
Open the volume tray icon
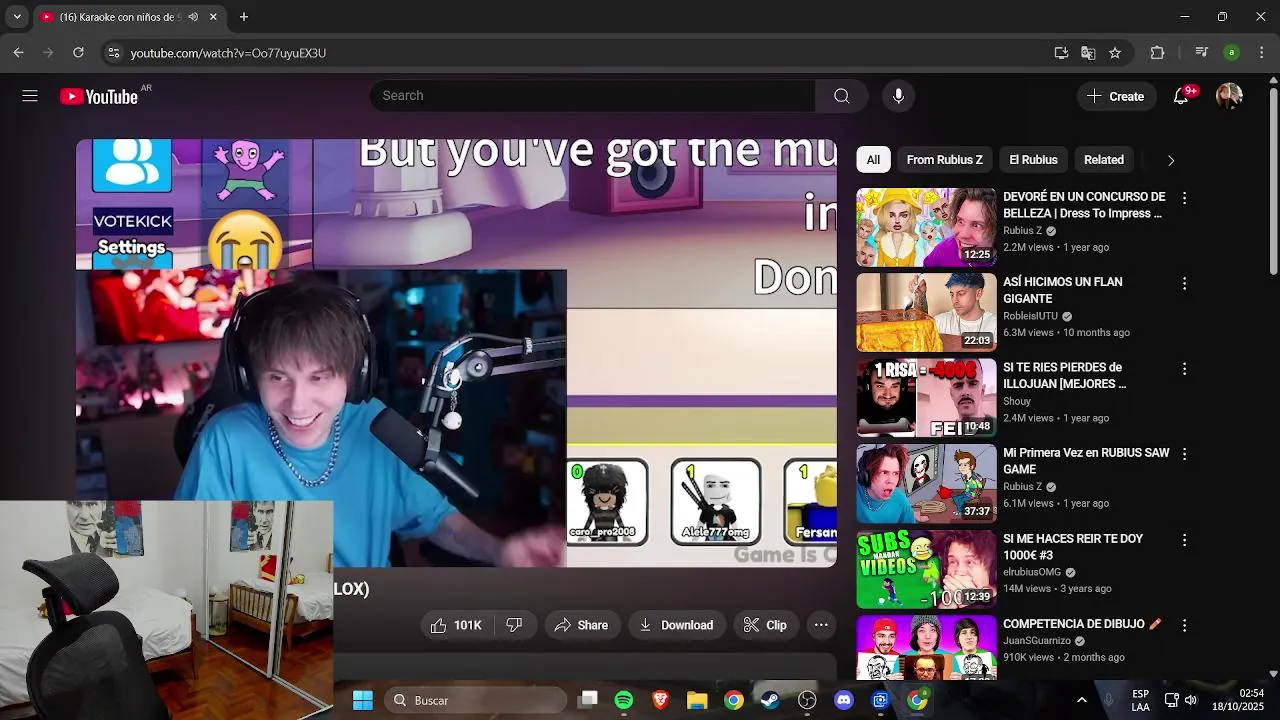click(1190, 700)
